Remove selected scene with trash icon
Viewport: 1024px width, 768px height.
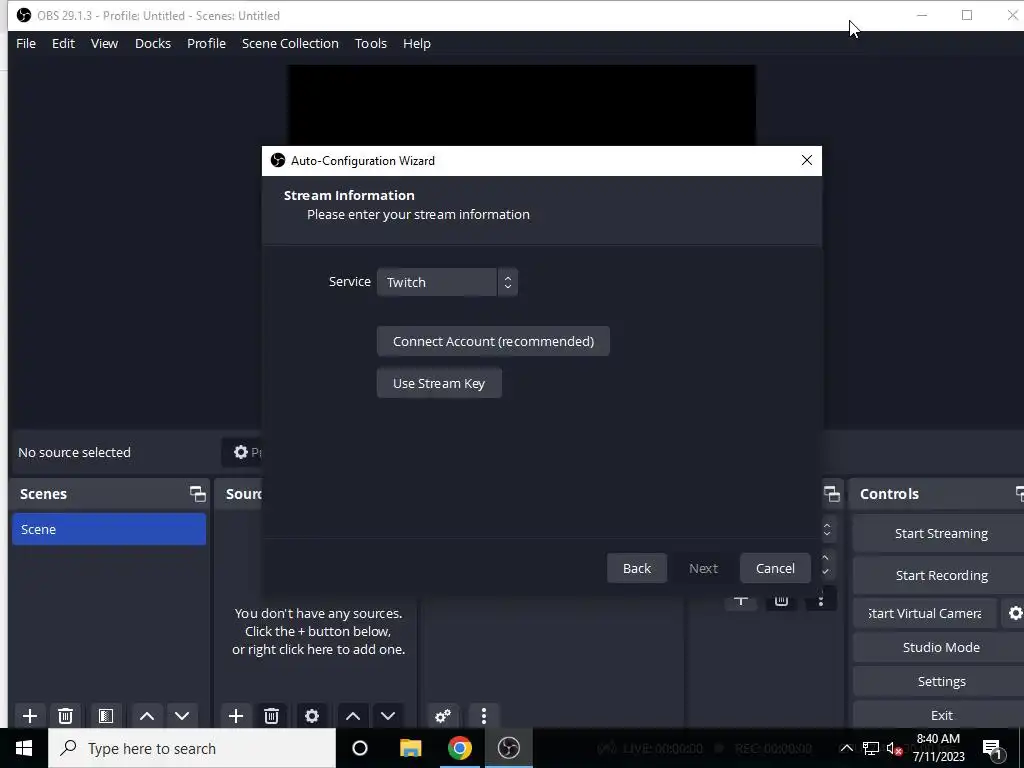pyautogui.click(x=65, y=716)
